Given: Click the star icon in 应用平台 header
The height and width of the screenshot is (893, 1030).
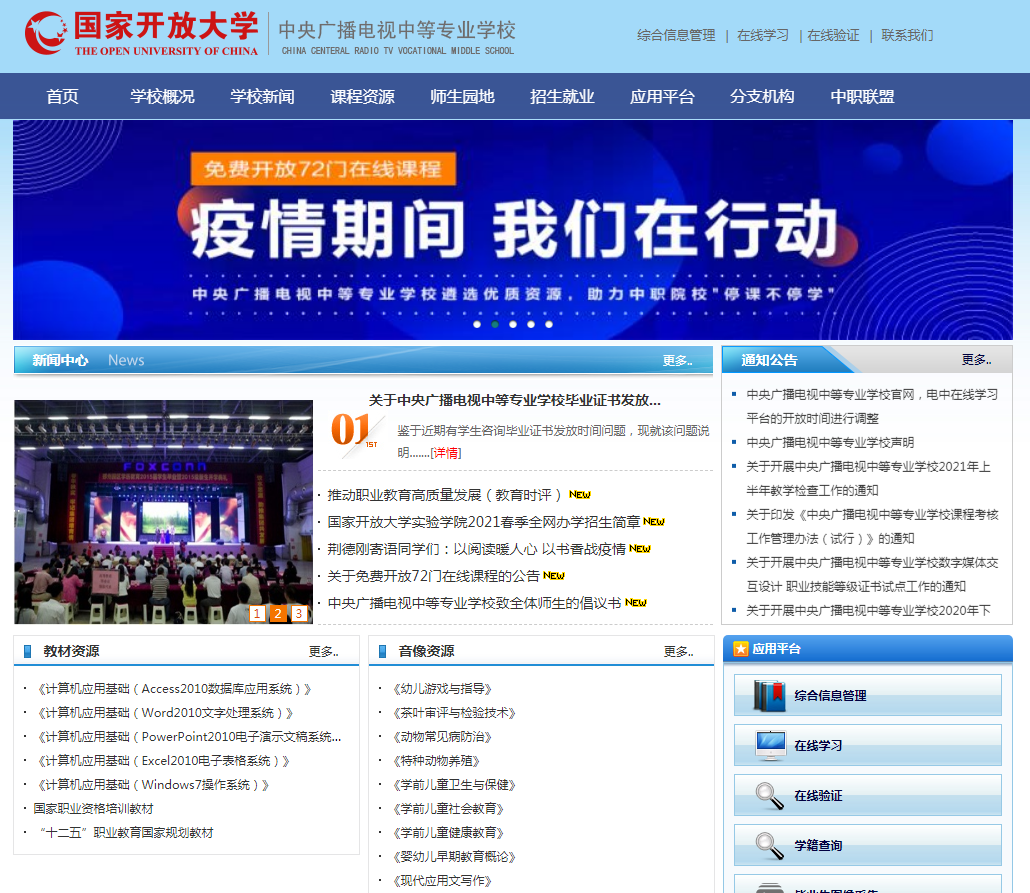Looking at the screenshot, I should coord(740,649).
